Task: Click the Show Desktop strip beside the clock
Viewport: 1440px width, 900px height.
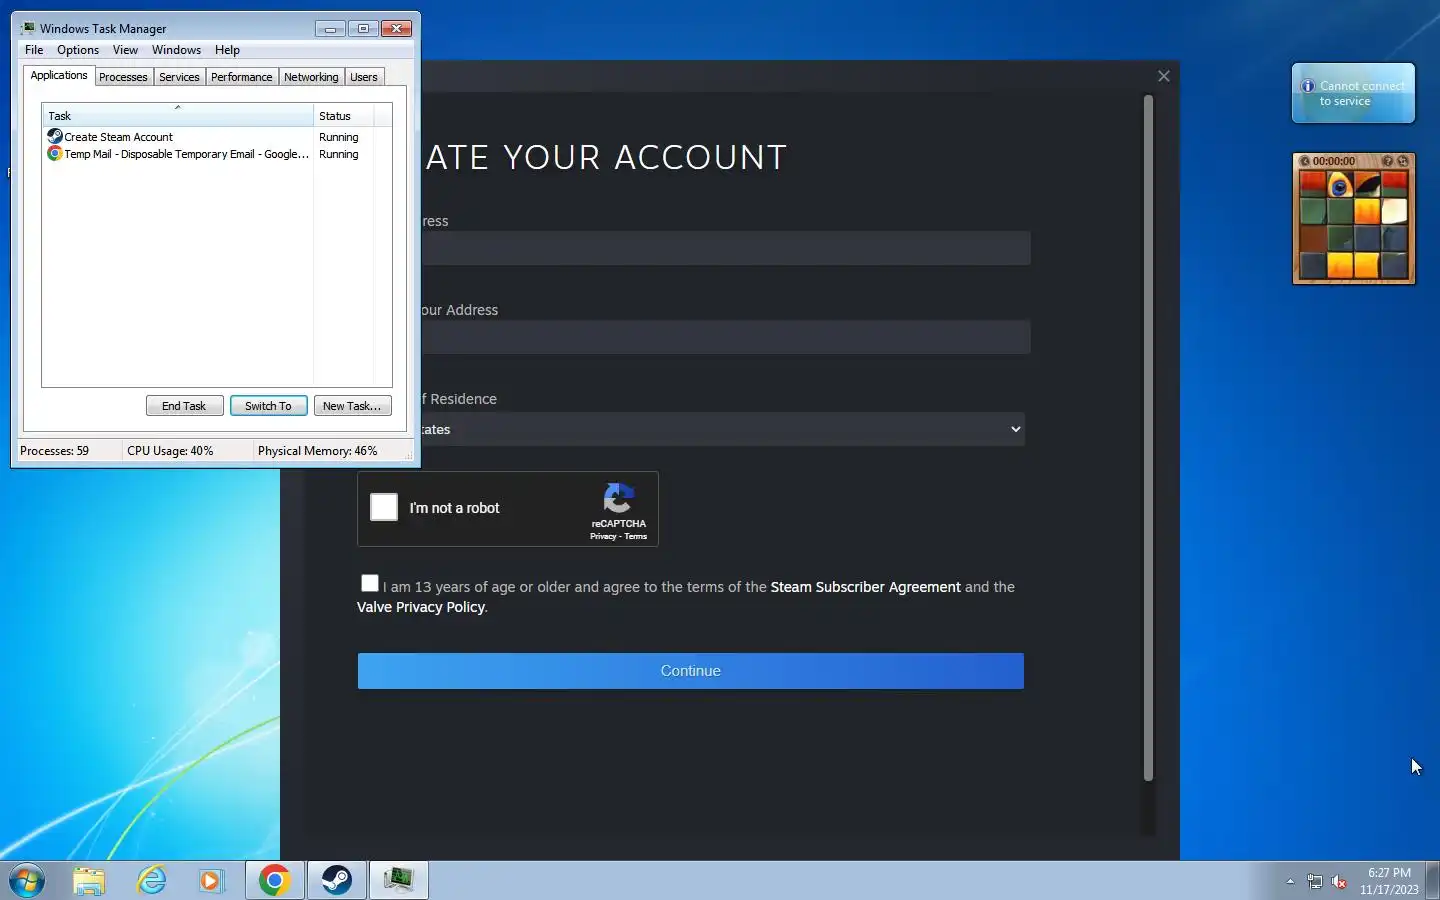Action: (1432, 880)
